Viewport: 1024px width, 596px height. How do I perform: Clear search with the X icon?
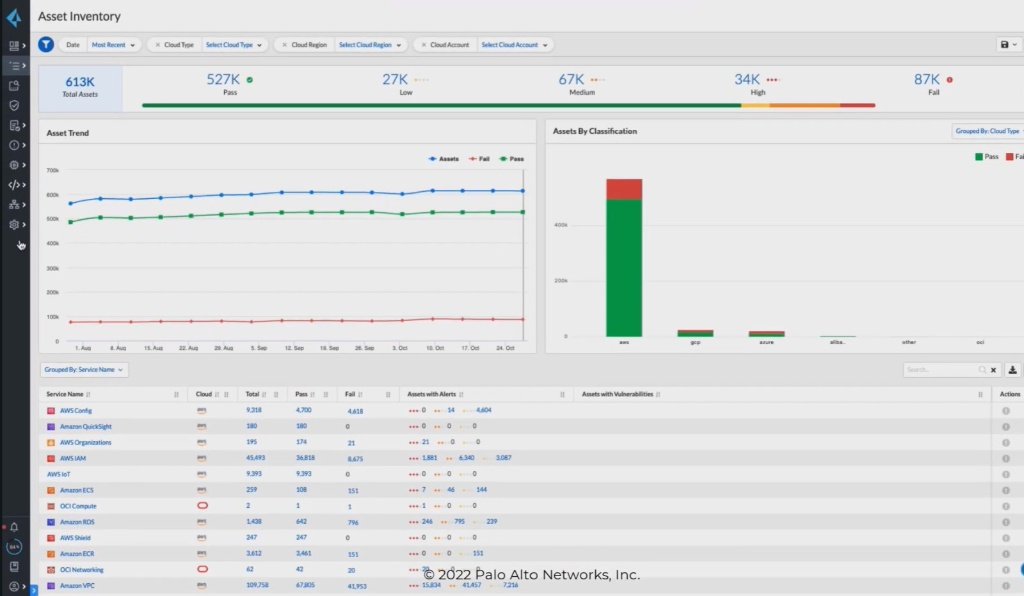coord(993,370)
